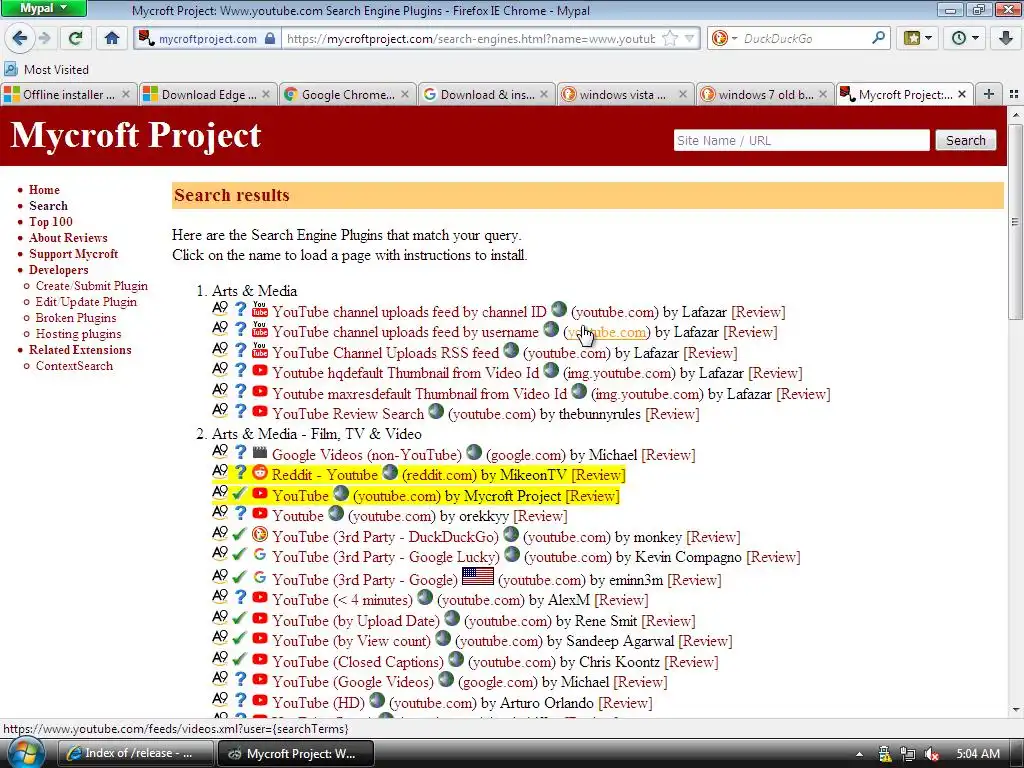Open the Review link for Reddit - Youtube

click(598, 475)
